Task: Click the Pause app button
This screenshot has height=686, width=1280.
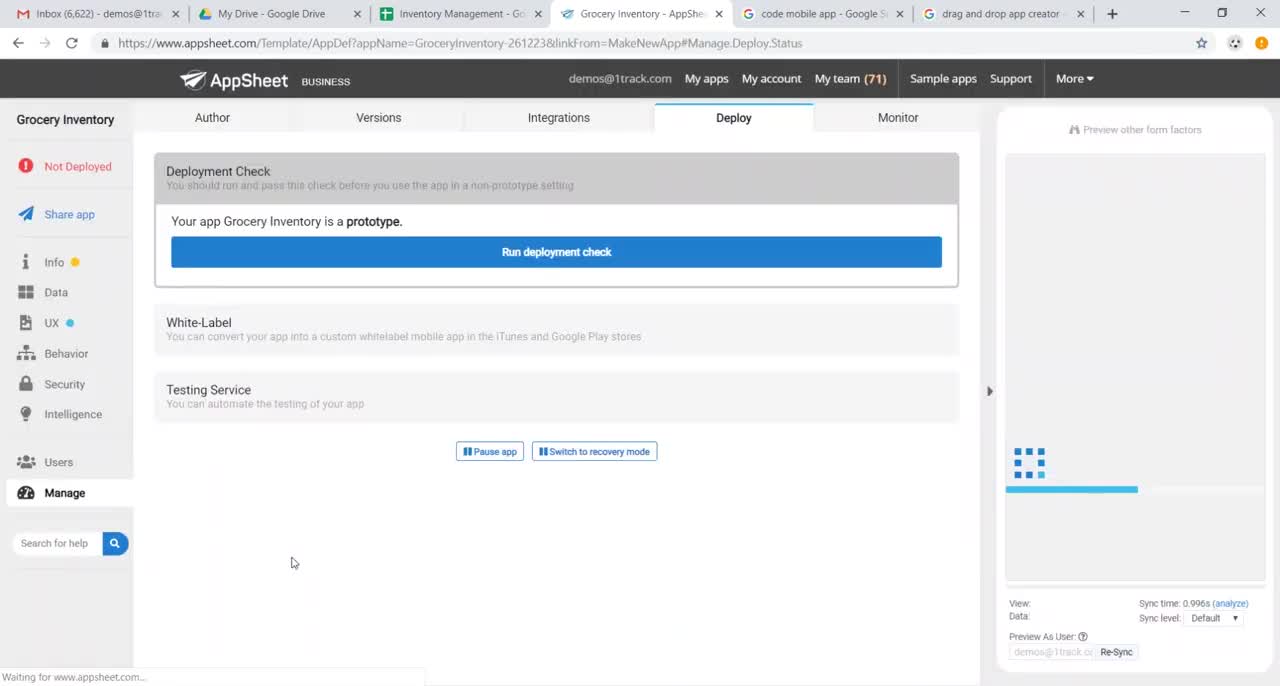Action: coord(490,452)
